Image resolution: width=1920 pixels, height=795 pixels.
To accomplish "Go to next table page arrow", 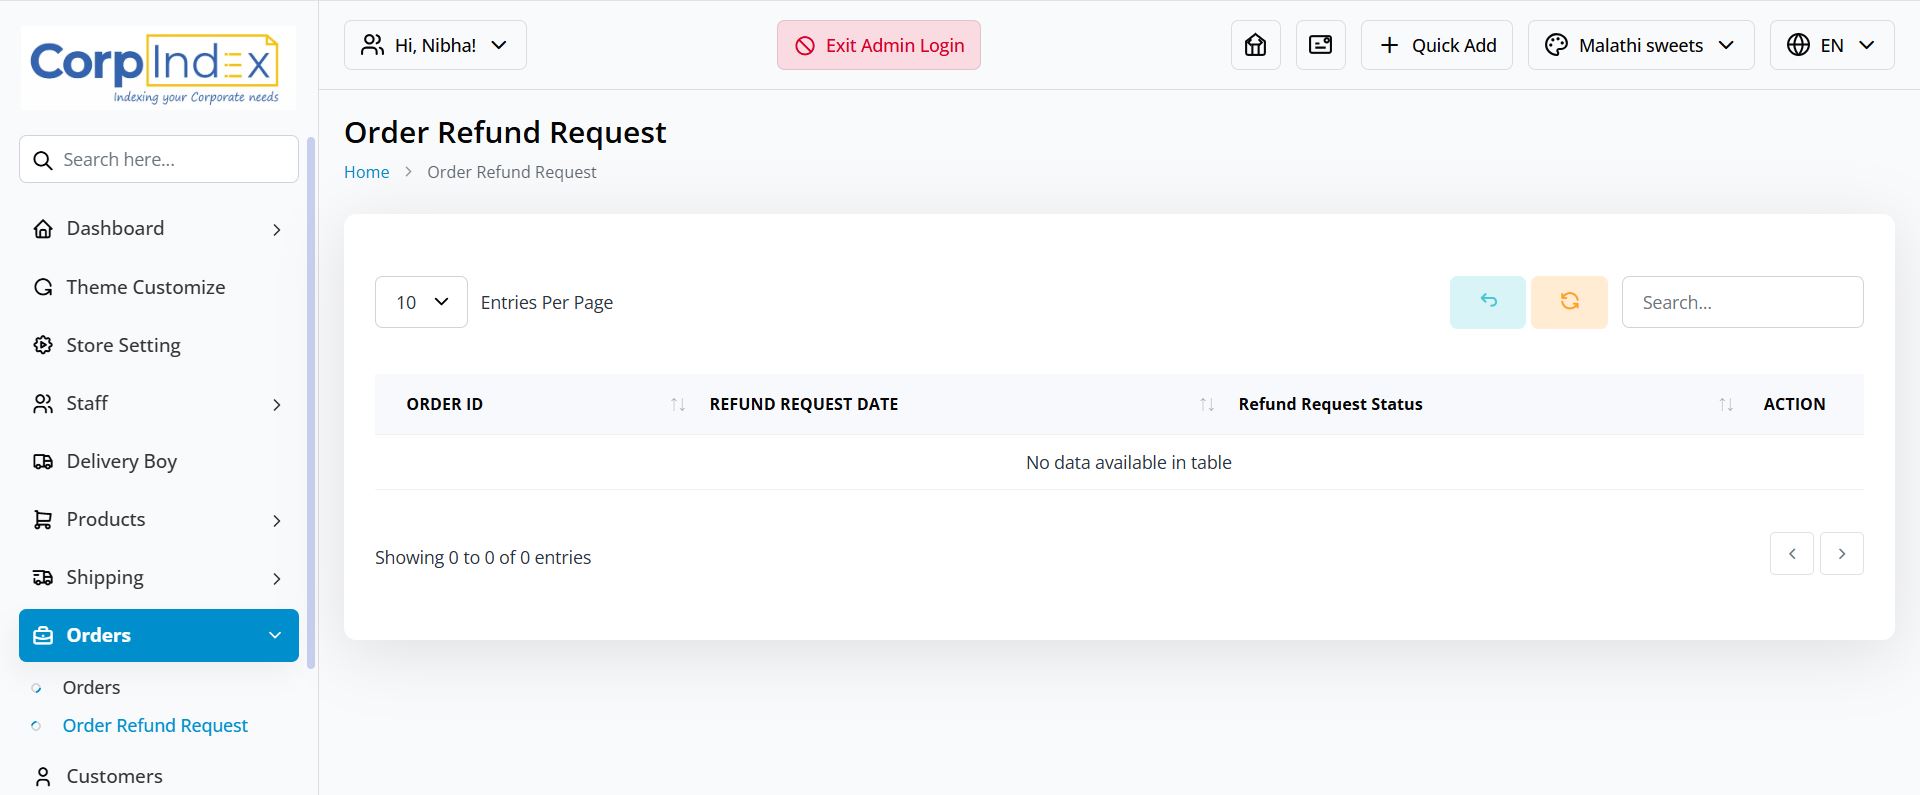I will pyautogui.click(x=1841, y=554).
